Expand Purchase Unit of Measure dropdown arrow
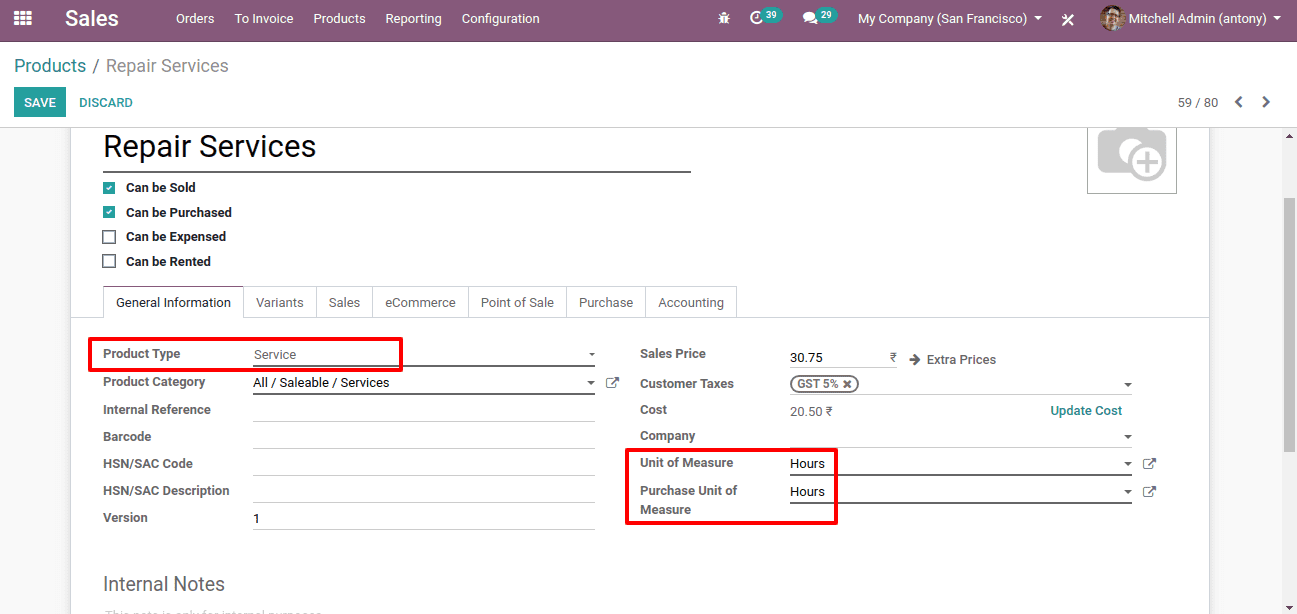 click(x=1127, y=493)
